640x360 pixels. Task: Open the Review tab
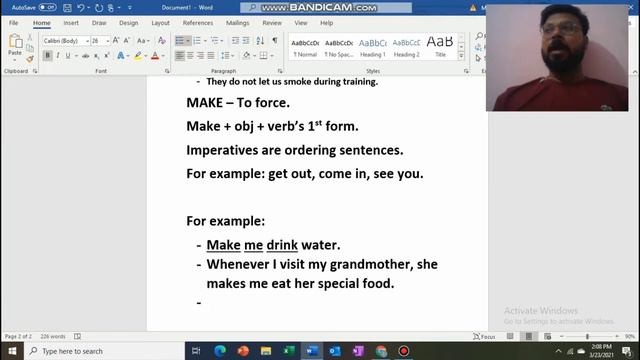point(272,23)
